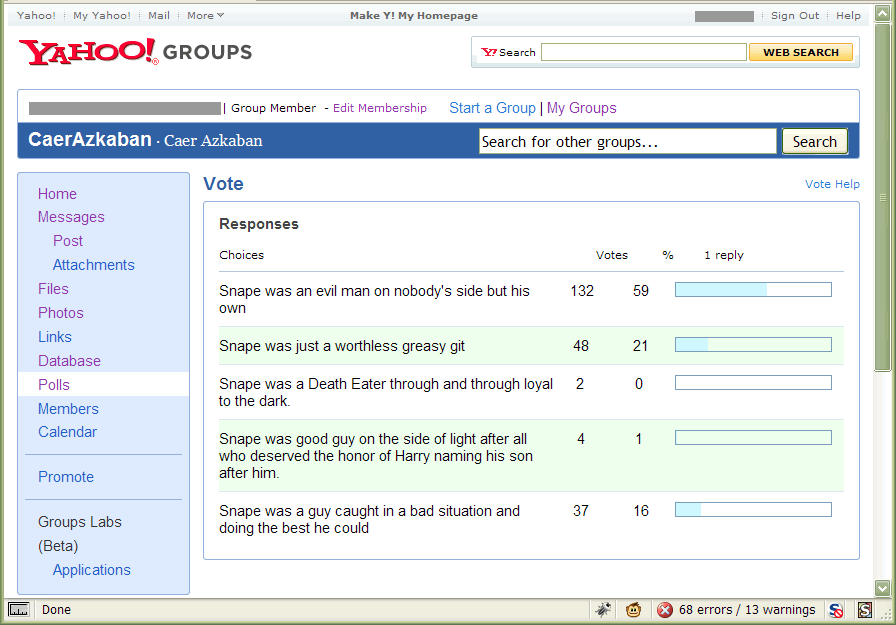896x625 pixels.
Task: Open Calendar in sidebar
Action: tap(67, 432)
